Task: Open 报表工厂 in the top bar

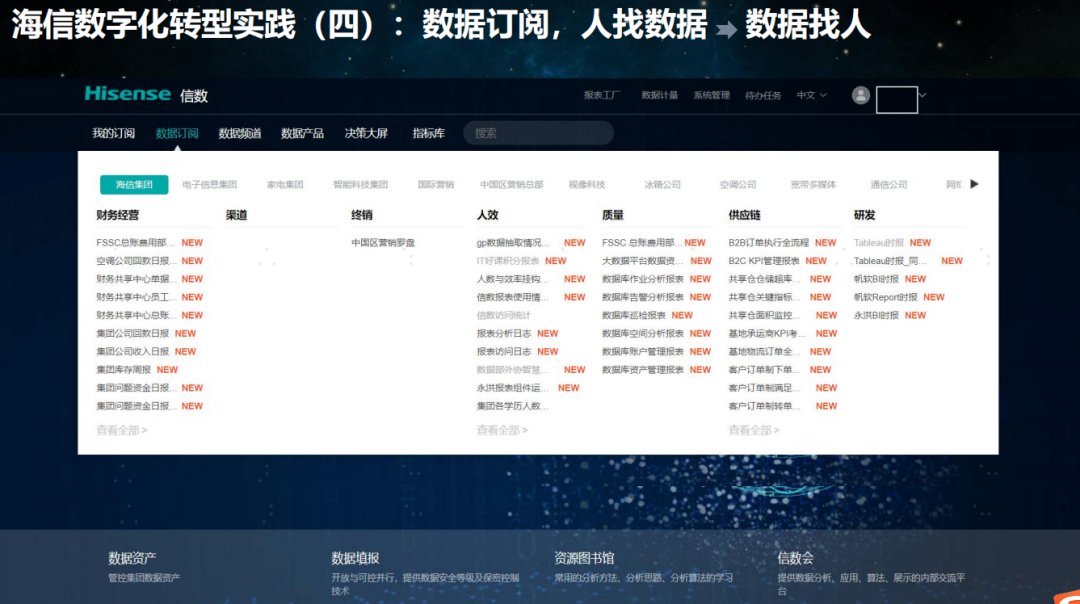Action: 602,95
